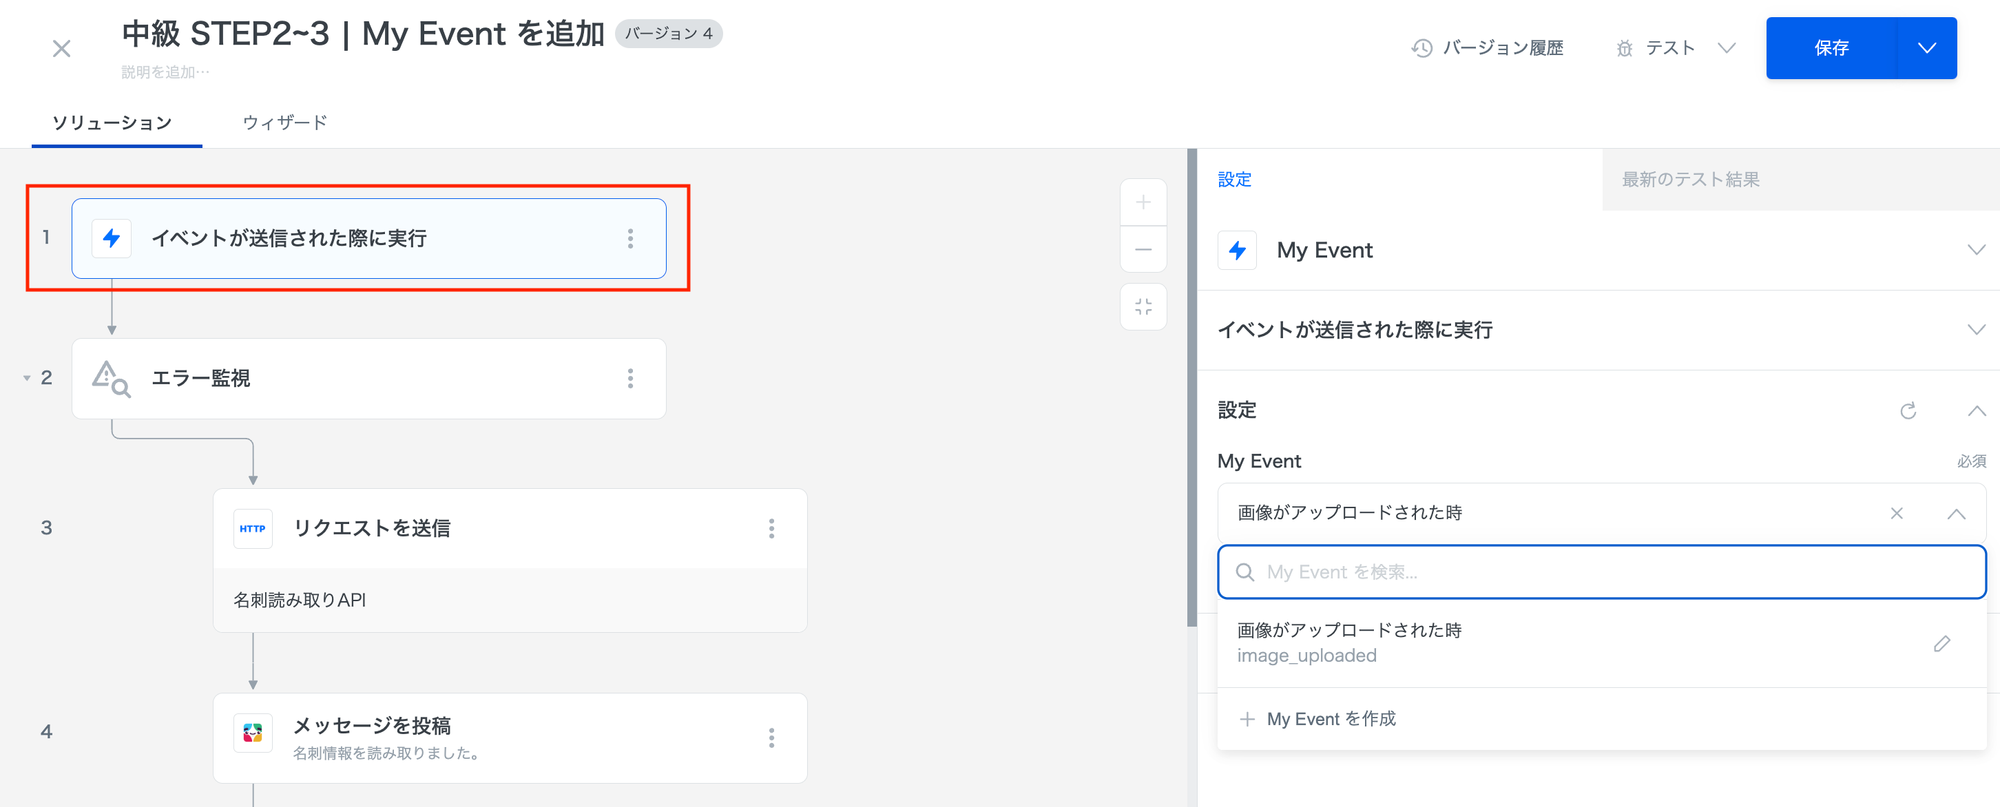The image size is (2000, 807).
Task: Open the 保存 button dropdown arrow
Action: (x=1926, y=48)
